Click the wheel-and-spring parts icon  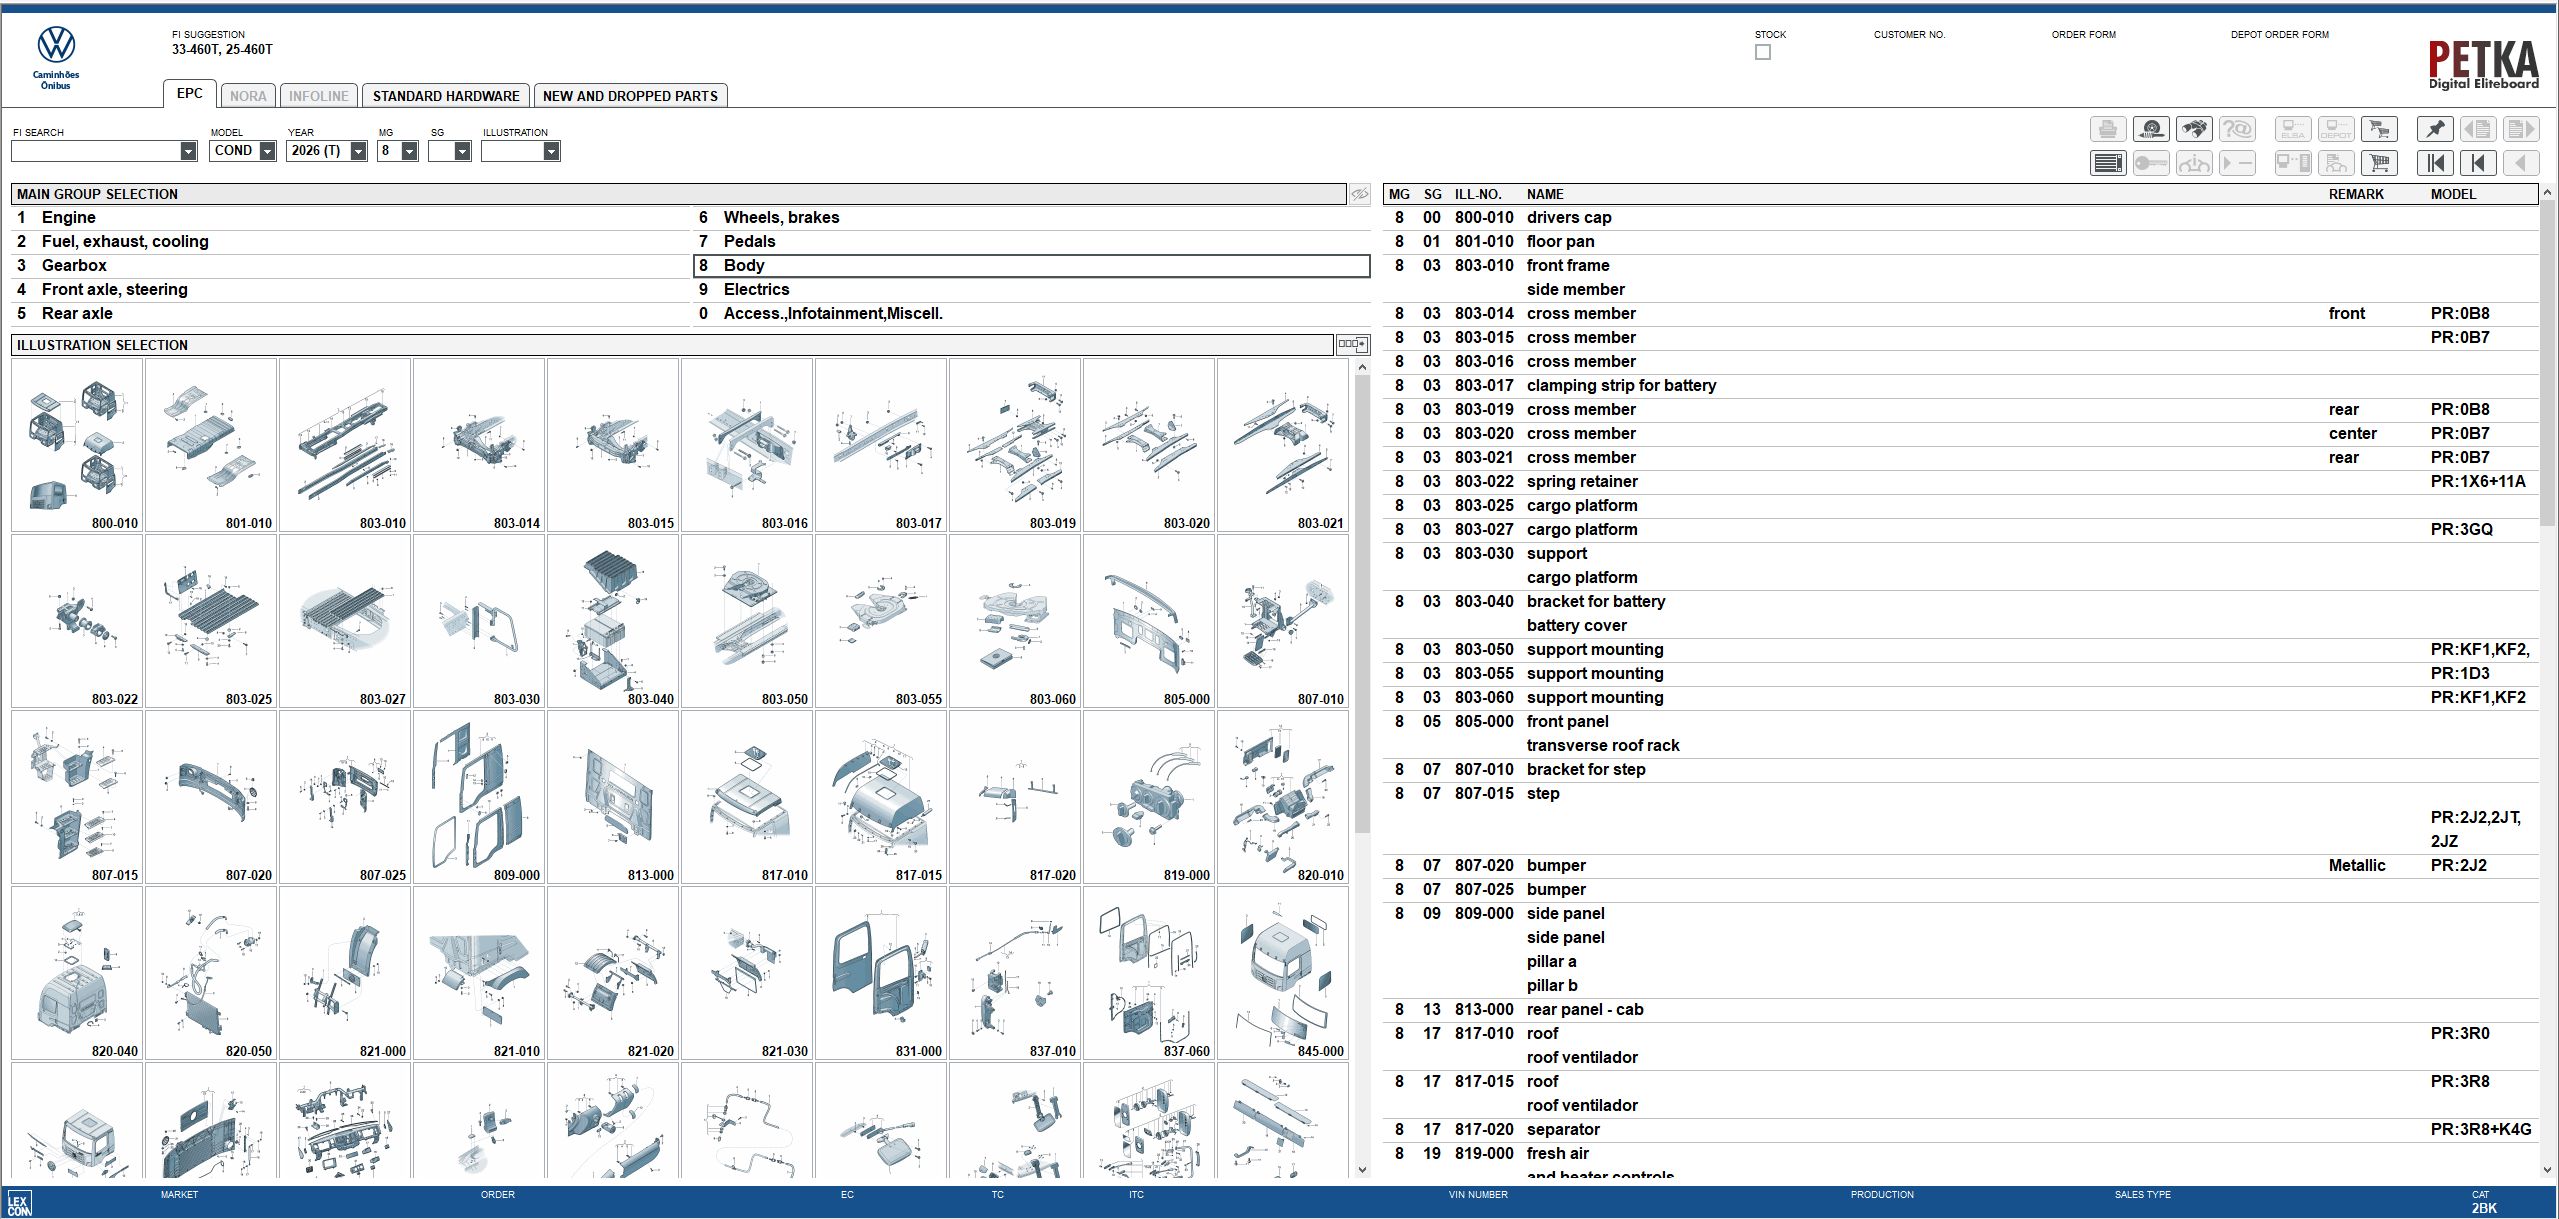pyautogui.click(x=2152, y=129)
